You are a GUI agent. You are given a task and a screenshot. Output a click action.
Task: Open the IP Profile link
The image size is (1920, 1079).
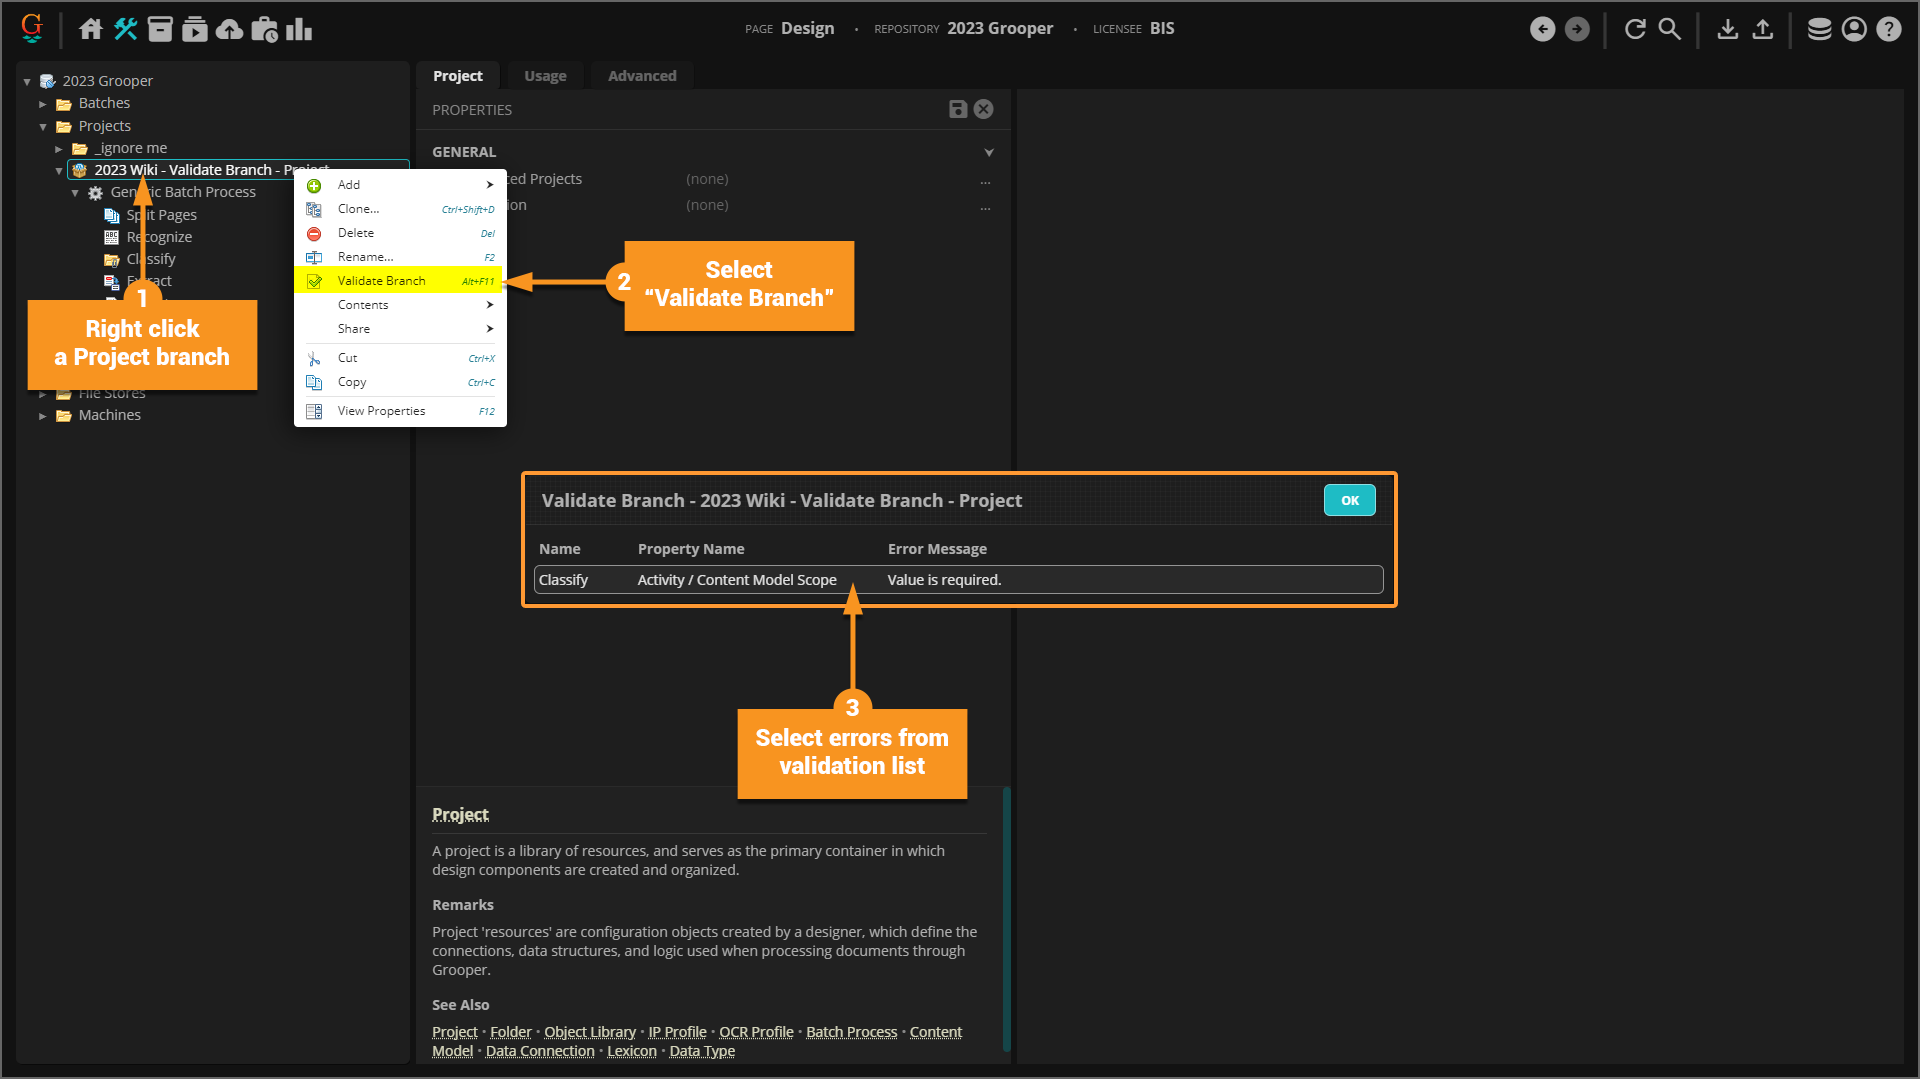click(677, 1032)
